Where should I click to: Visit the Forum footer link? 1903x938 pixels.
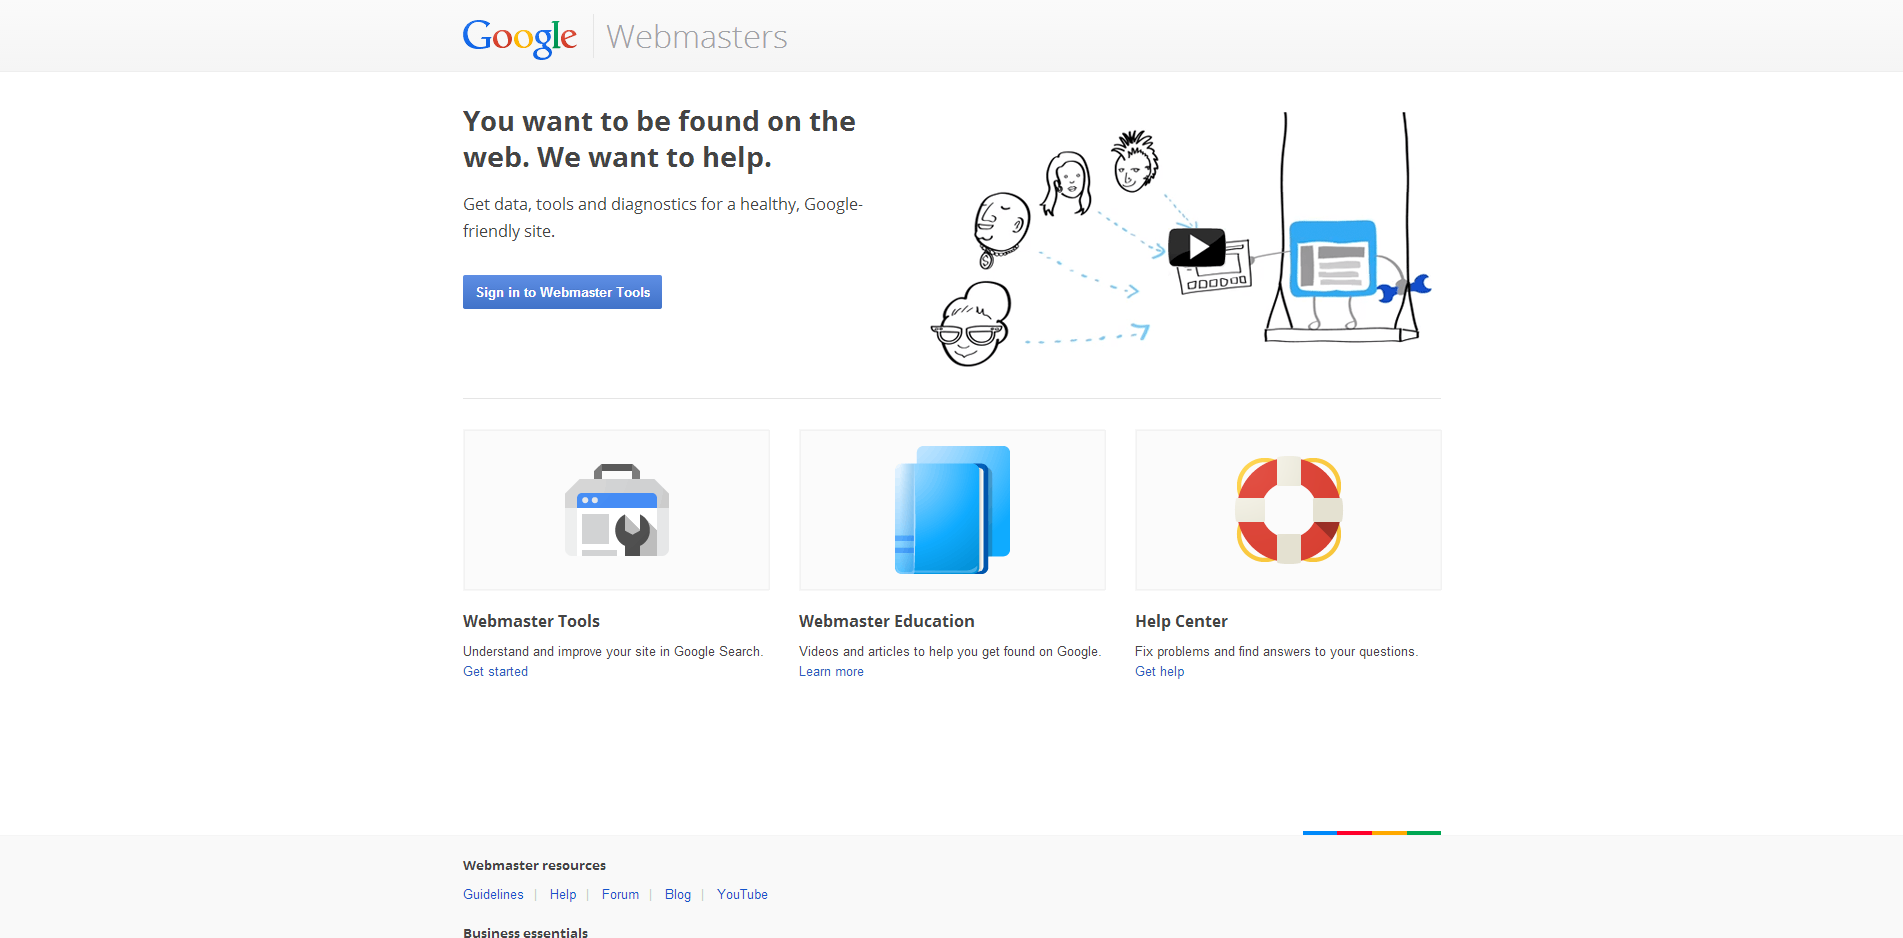620,895
